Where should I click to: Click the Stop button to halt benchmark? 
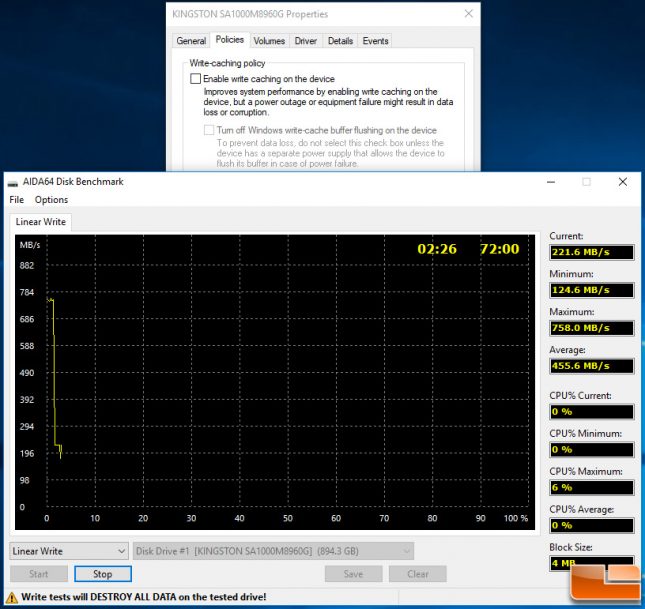pyautogui.click(x=103, y=574)
